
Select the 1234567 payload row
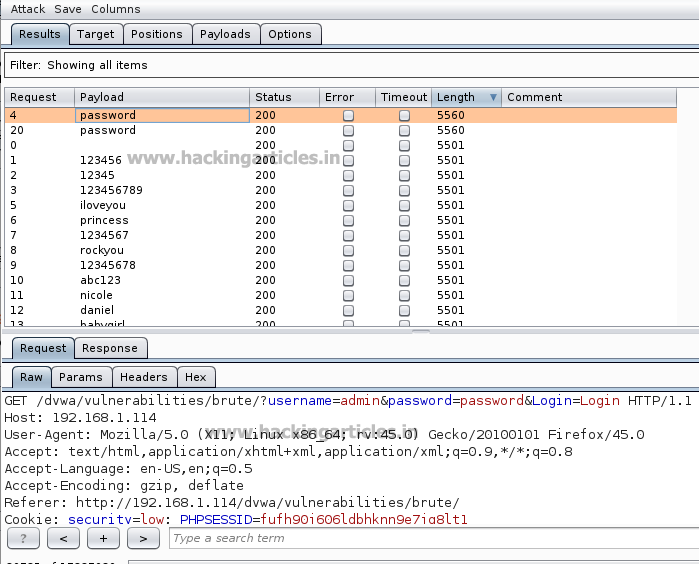(x=341, y=235)
